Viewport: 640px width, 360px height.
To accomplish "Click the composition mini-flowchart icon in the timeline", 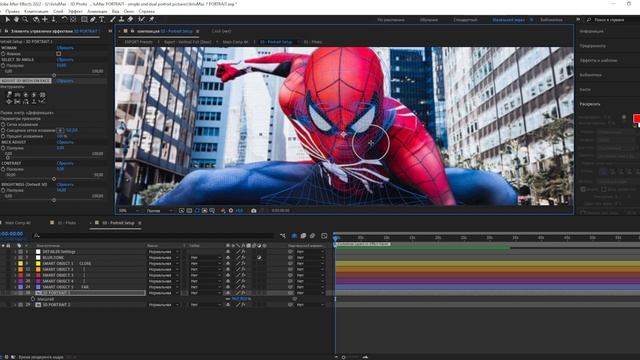I will [x=283, y=236].
